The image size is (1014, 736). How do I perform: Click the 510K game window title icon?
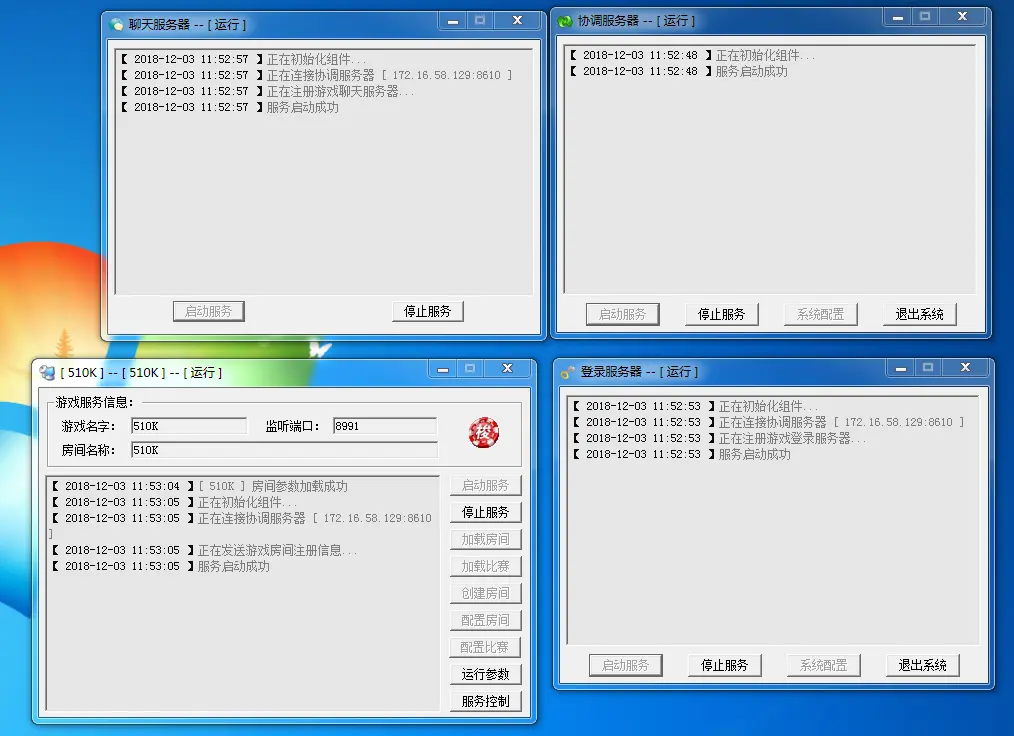coord(47,369)
